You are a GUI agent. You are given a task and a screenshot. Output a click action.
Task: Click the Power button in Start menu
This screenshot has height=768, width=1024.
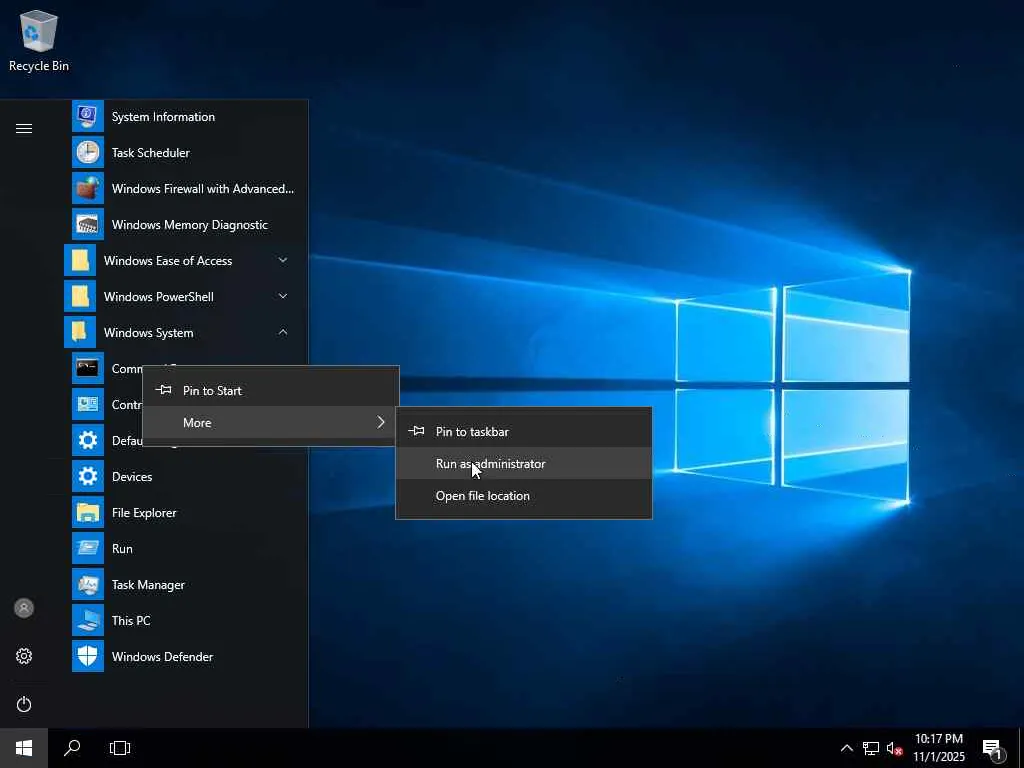click(24, 704)
